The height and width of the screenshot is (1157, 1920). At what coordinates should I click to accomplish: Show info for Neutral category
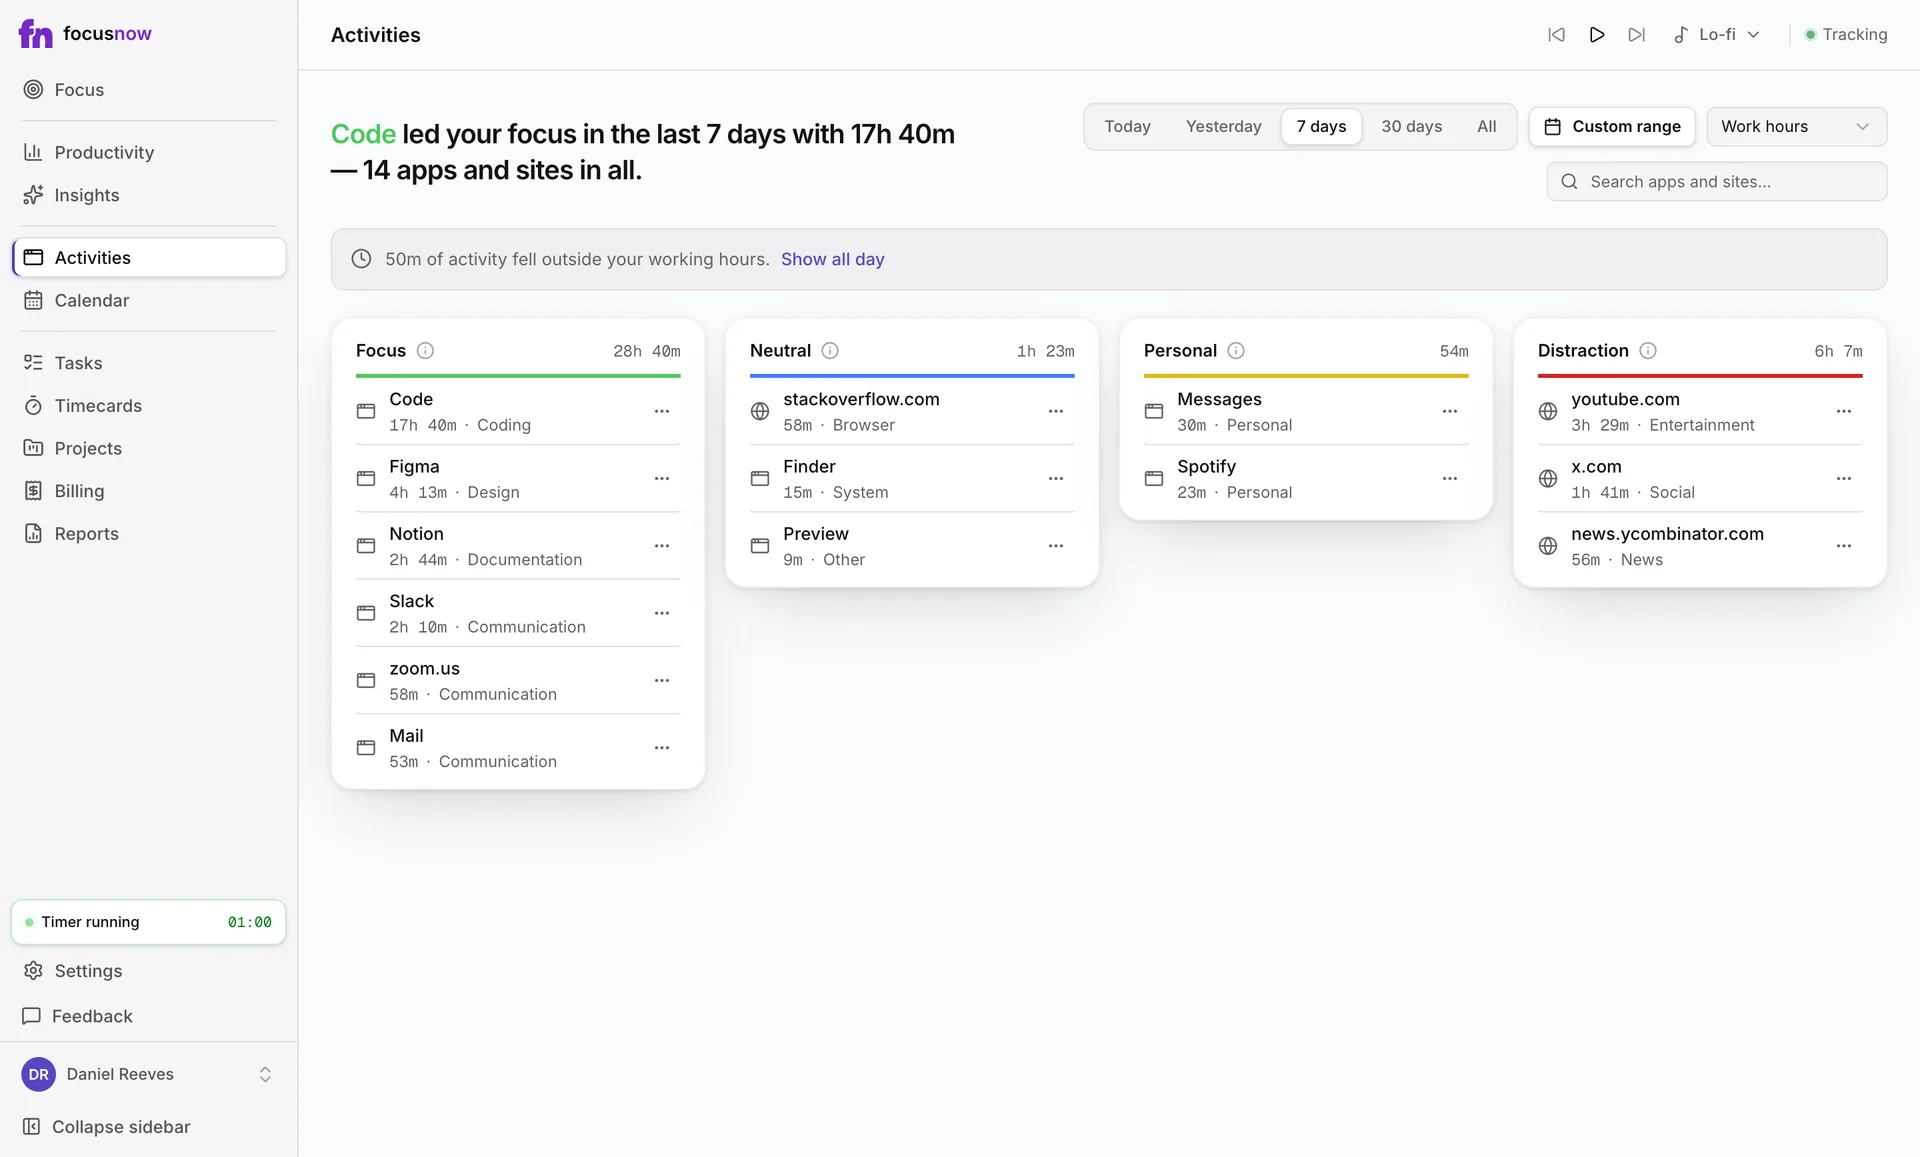pos(830,351)
